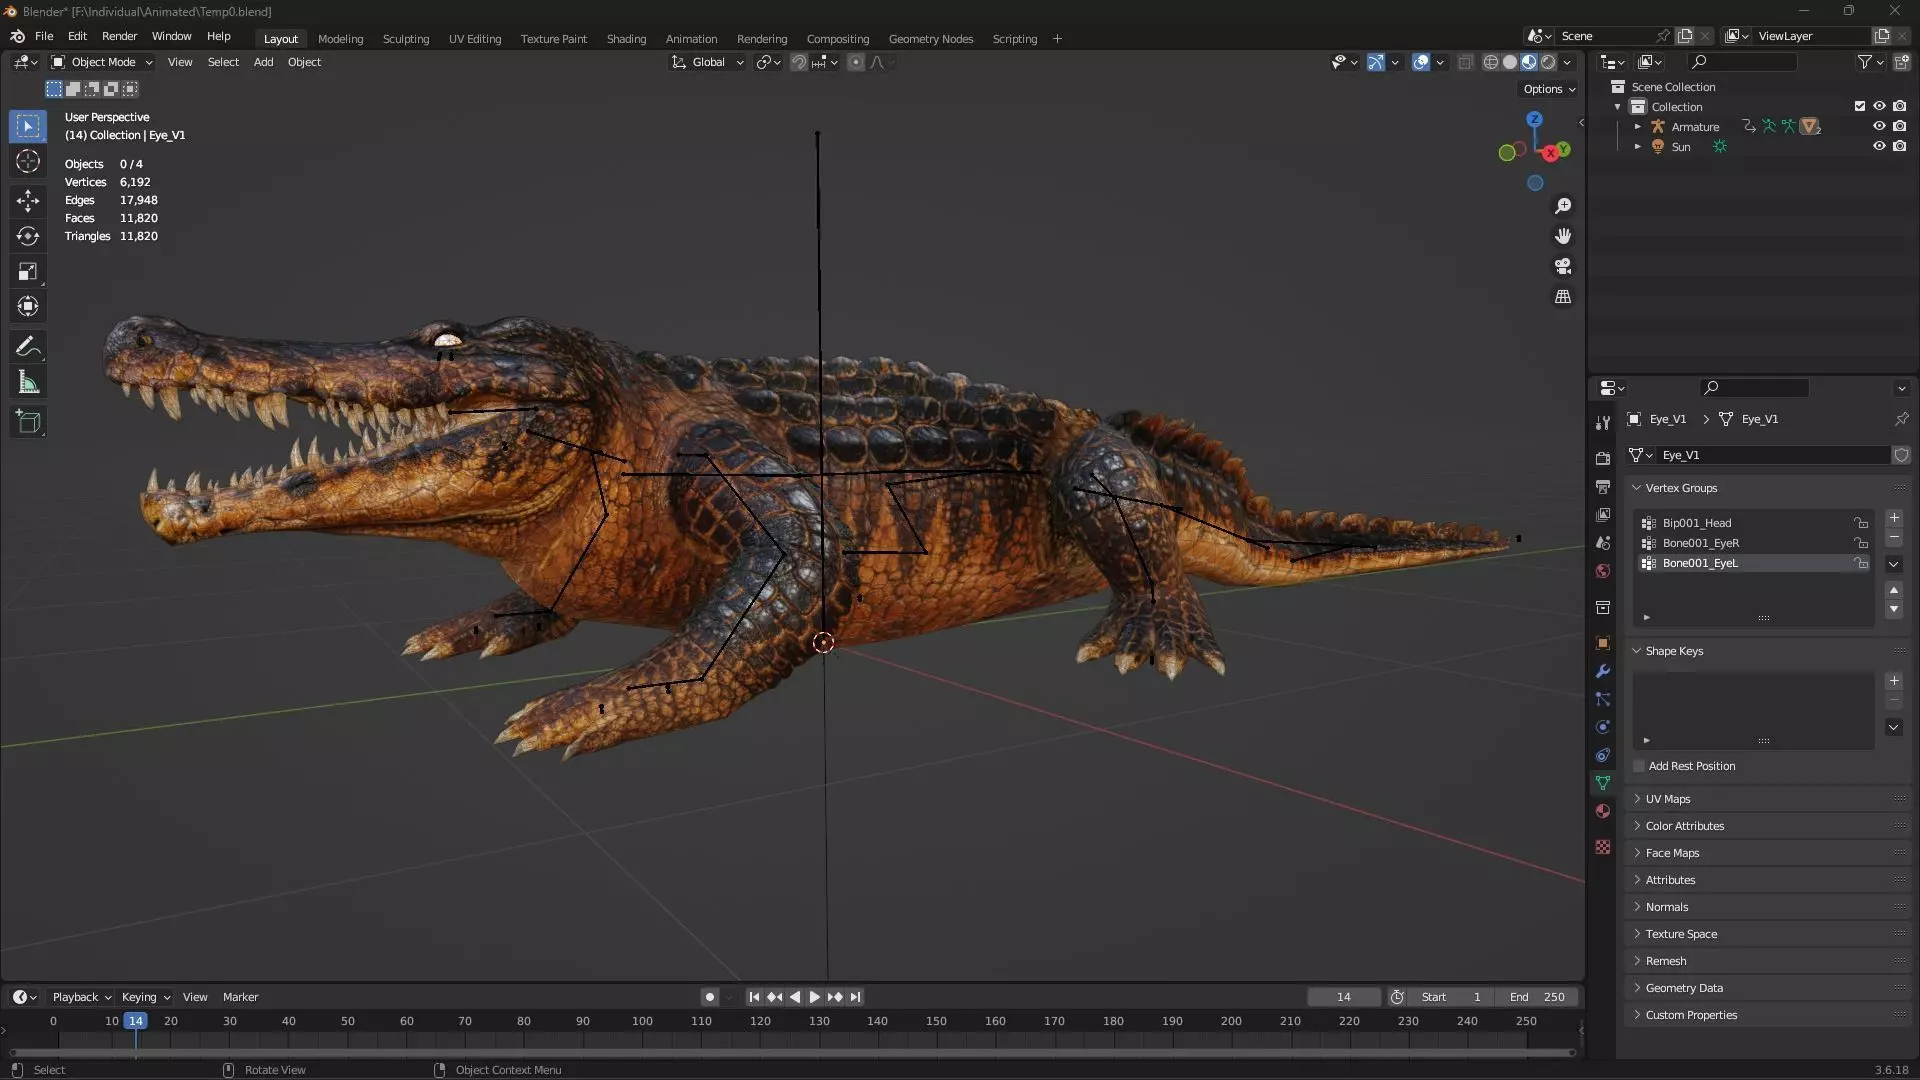1920x1080 pixels.
Task: Open the Render menu
Action: [119, 36]
